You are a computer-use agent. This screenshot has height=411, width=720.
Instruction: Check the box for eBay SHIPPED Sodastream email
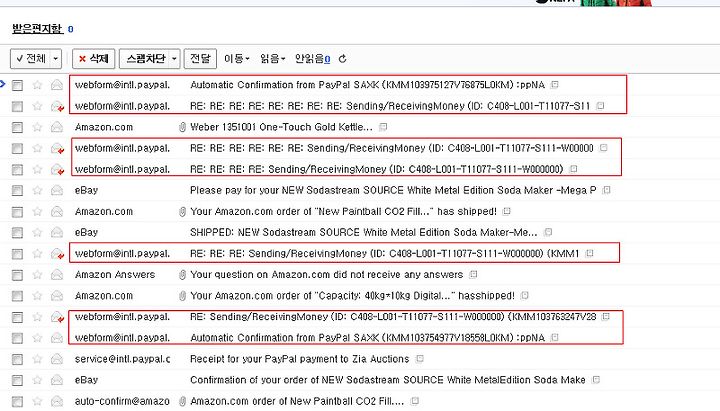pyautogui.click(x=17, y=233)
